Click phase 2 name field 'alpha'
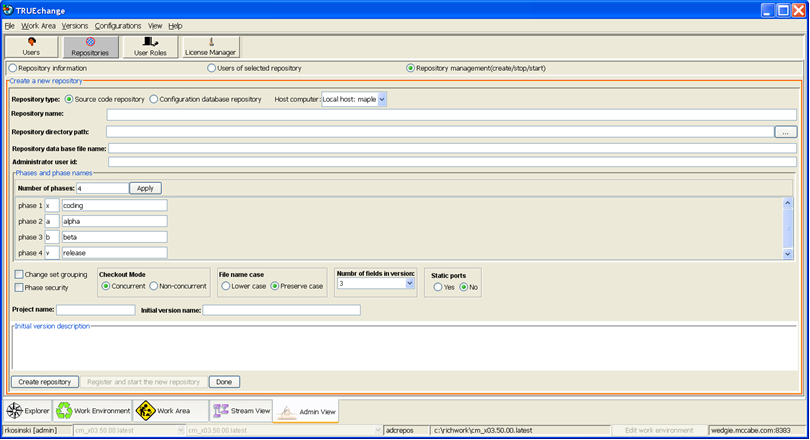810x440 pixels. click(114, 222)
